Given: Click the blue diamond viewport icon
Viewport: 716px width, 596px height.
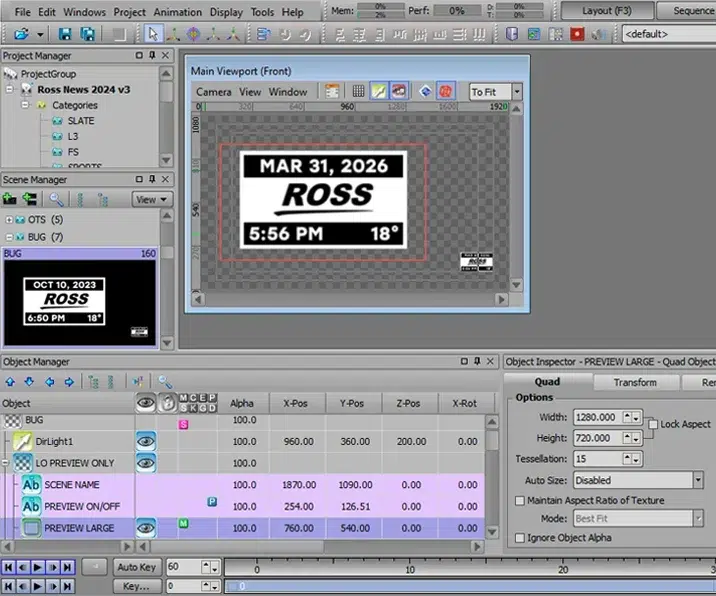Looking at the screenshot, I should click(x=425, y=91).
